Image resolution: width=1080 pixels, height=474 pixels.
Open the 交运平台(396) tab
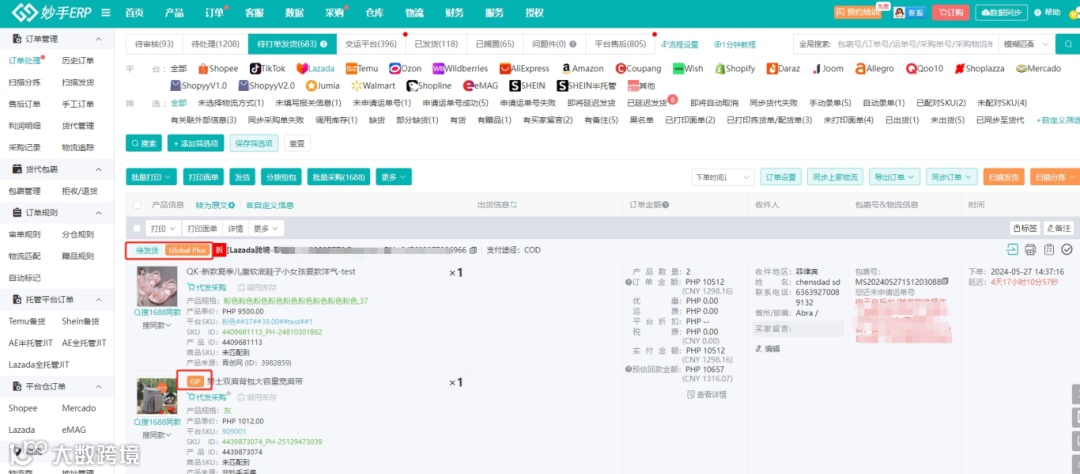[371, 44]
